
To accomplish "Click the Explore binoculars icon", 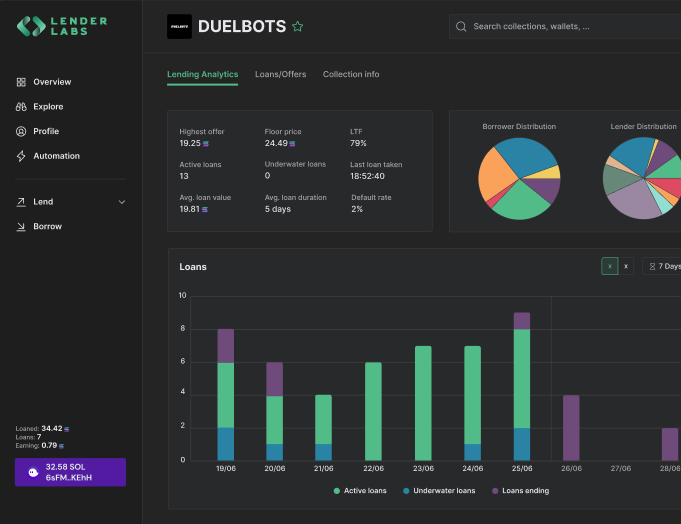I will click(22, 107).
